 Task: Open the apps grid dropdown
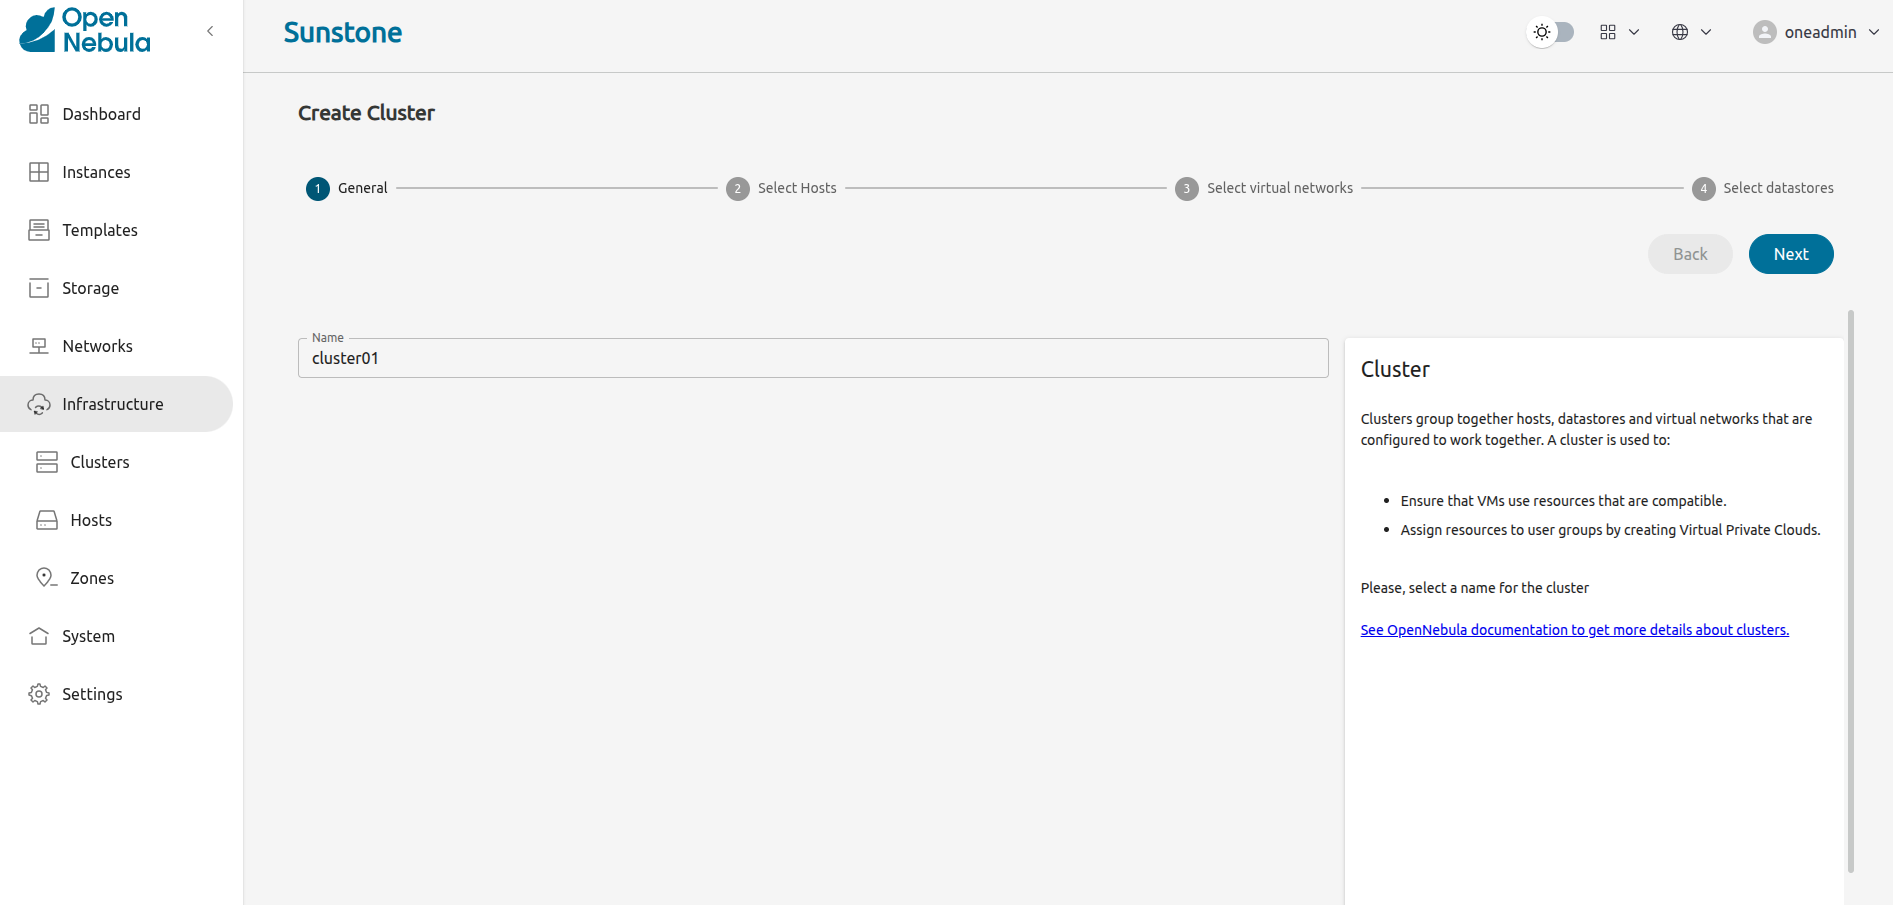(x=1618, y=32)
